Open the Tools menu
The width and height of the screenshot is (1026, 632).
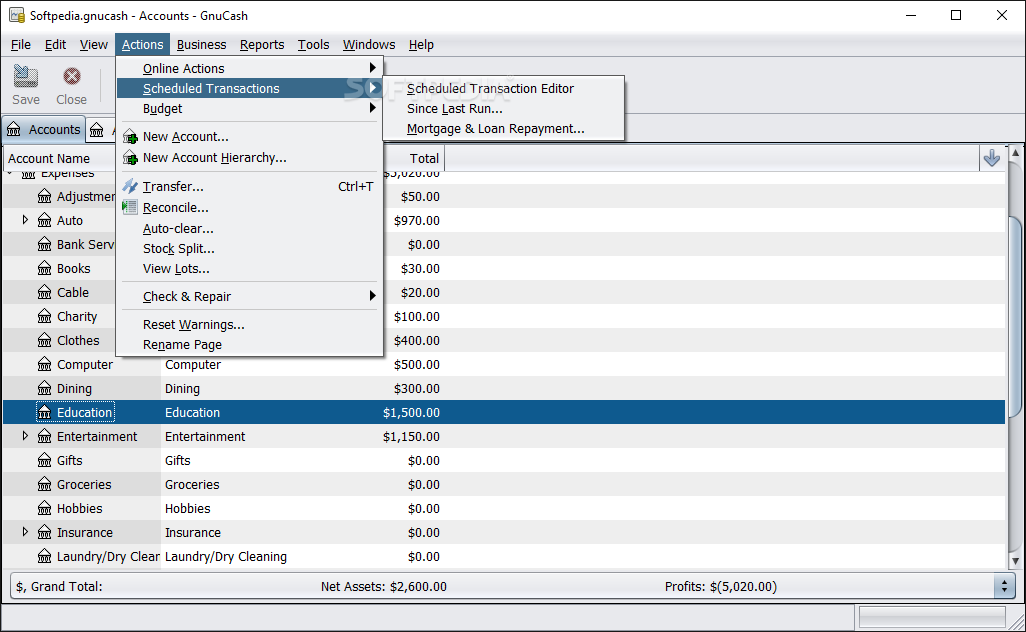click(x=313, y=44)
